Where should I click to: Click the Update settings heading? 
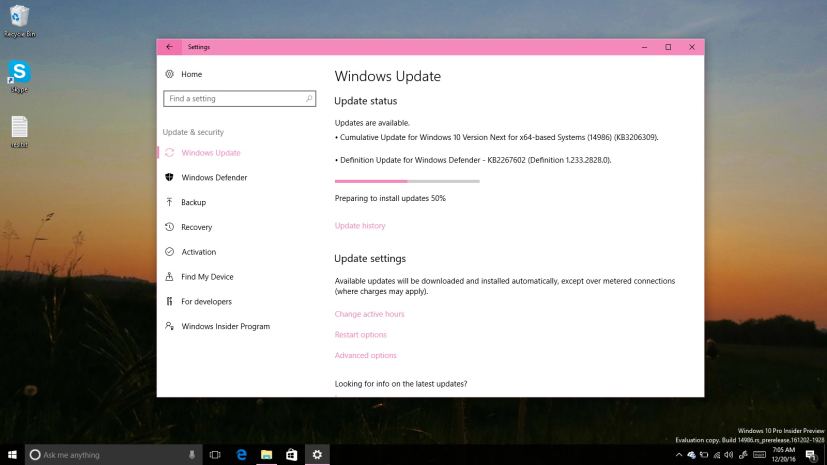(x=370, y=258)
